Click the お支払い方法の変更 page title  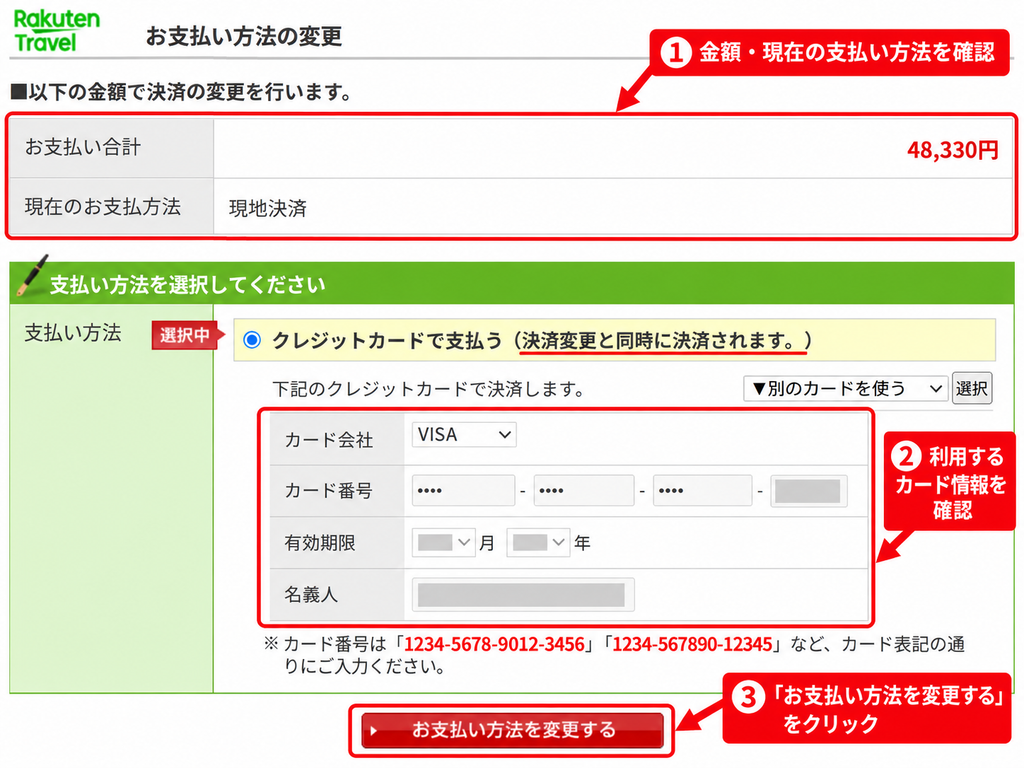pyautogui.click(x=244, y=36)
